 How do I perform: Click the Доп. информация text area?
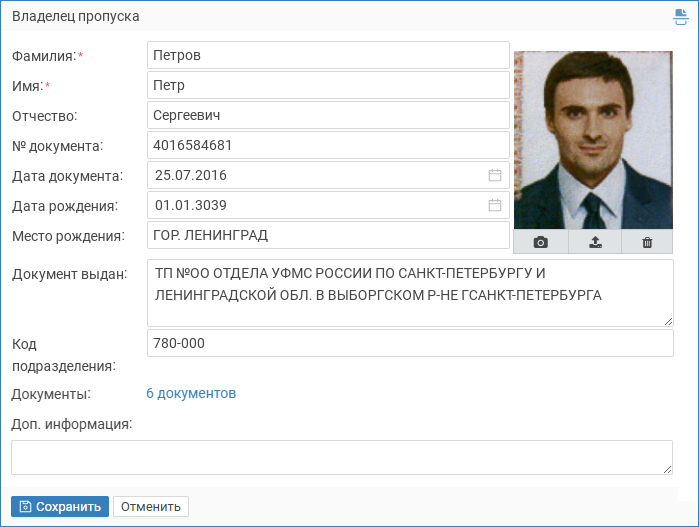pos(342,457)
